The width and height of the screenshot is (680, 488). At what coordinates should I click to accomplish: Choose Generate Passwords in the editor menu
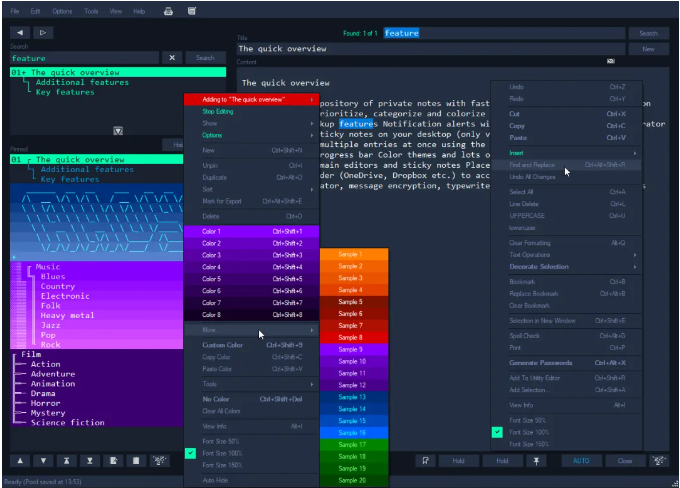coord(566,363)
